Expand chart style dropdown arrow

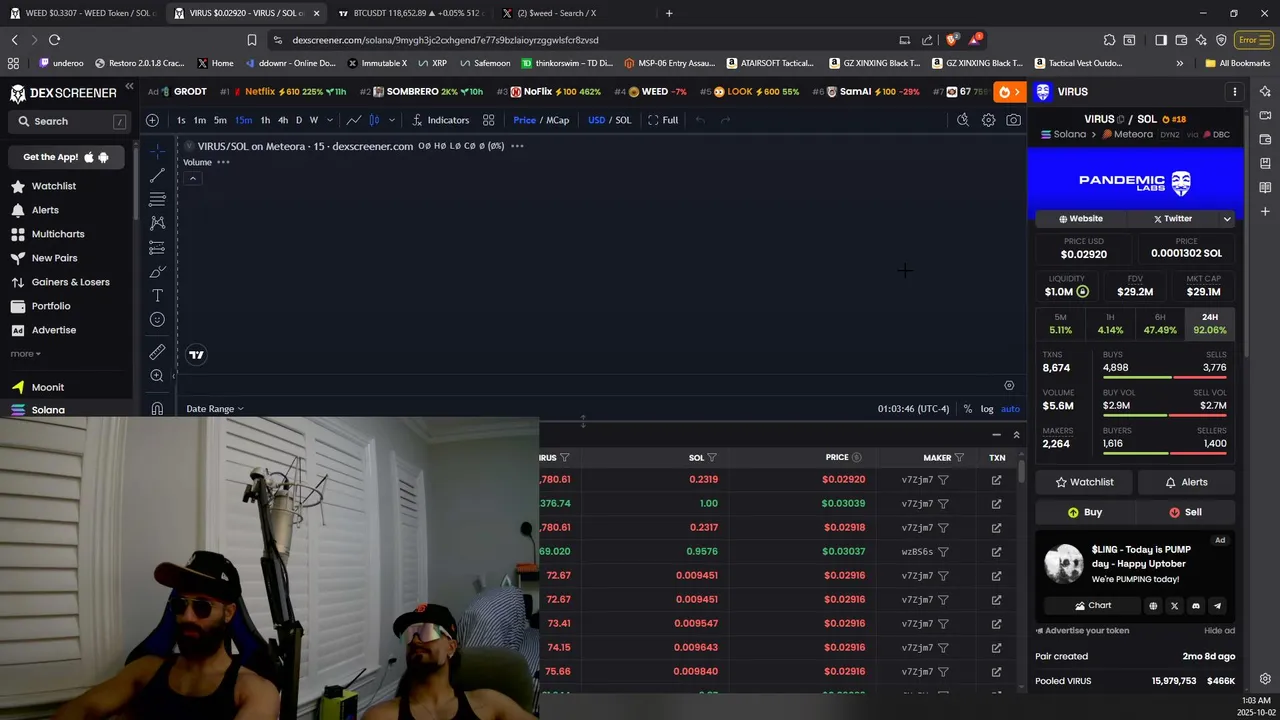point(391,120)
